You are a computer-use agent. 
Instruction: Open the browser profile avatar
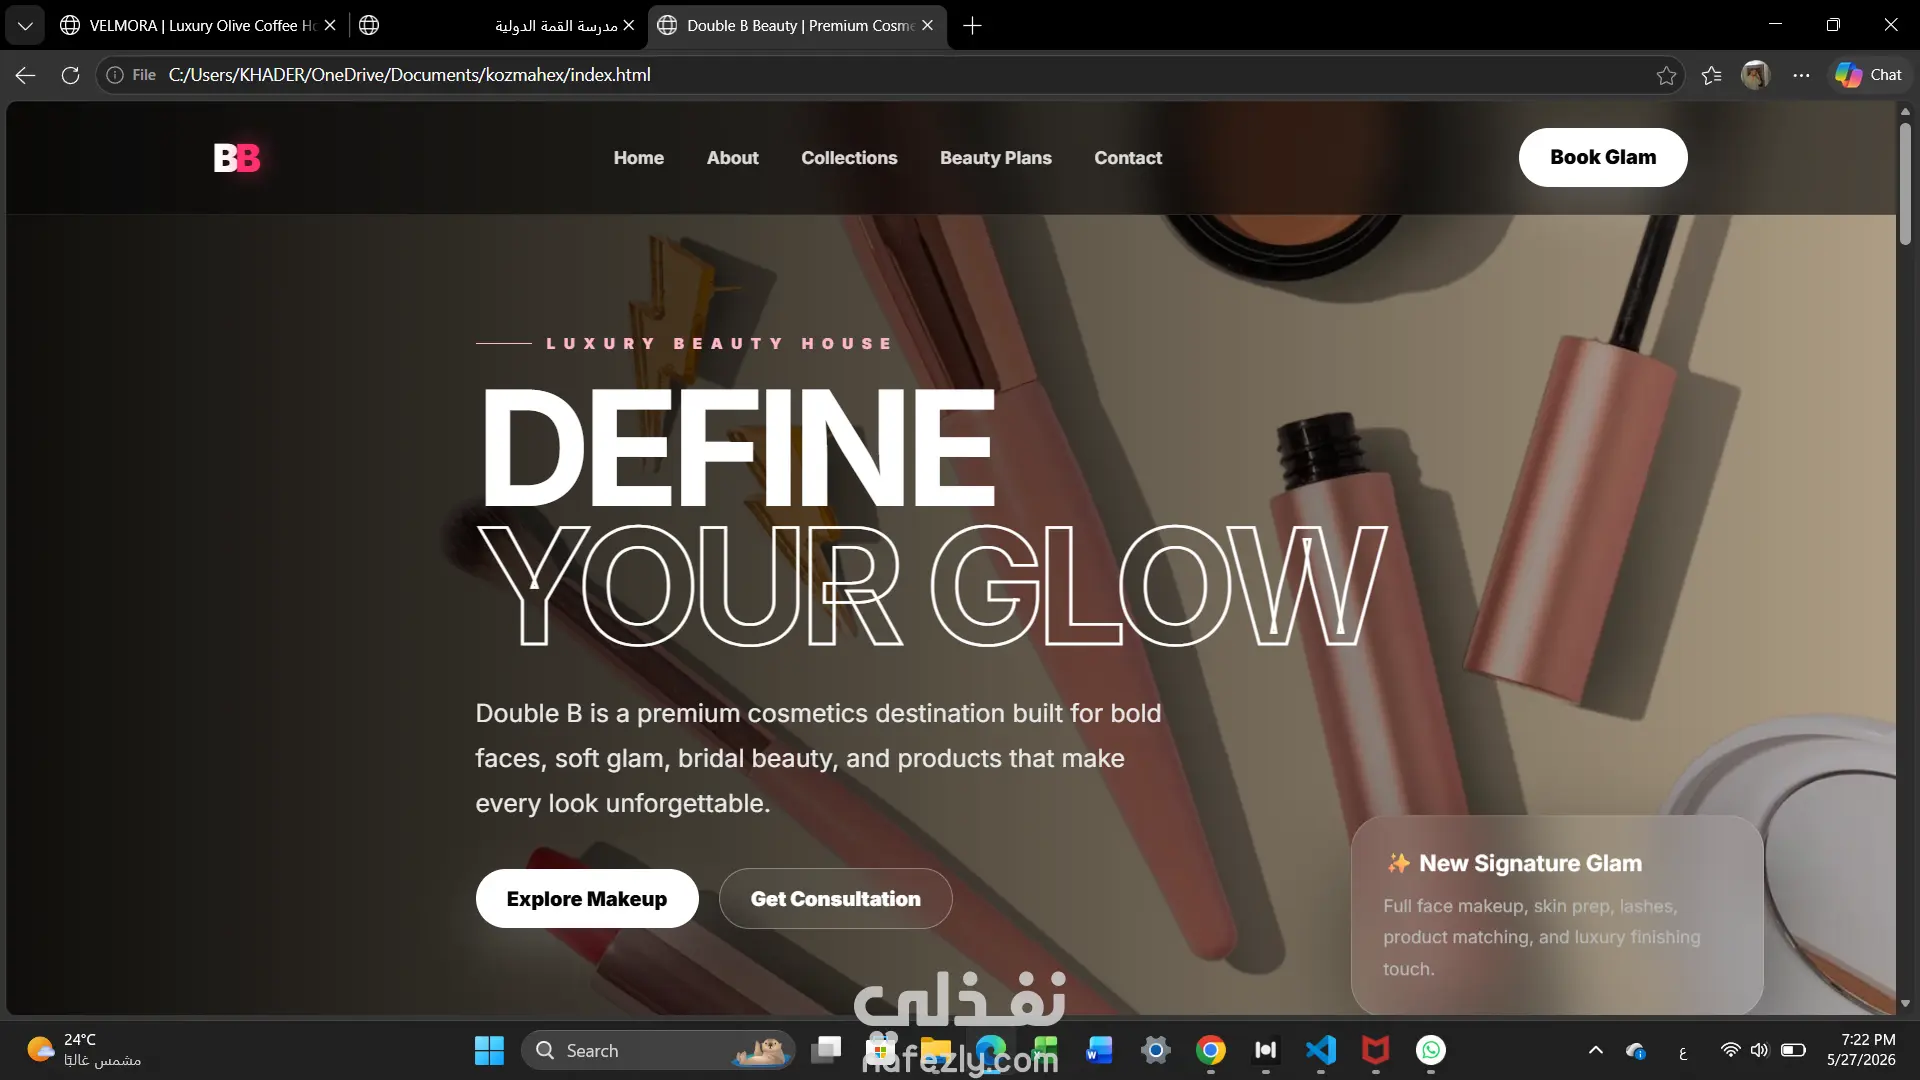point(1756,75)
